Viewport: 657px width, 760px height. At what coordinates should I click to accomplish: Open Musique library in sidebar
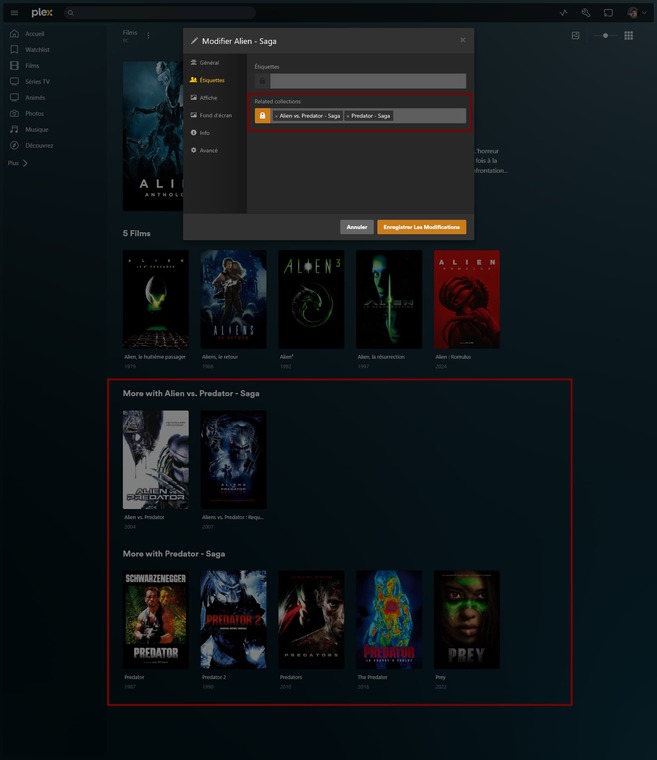pyautogui.click(x=36, y=129)
